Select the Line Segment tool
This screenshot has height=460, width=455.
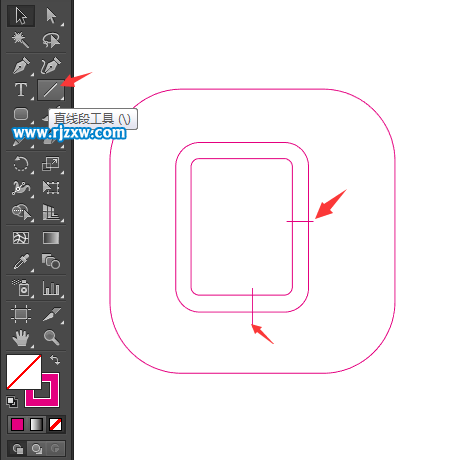point(51,90)
